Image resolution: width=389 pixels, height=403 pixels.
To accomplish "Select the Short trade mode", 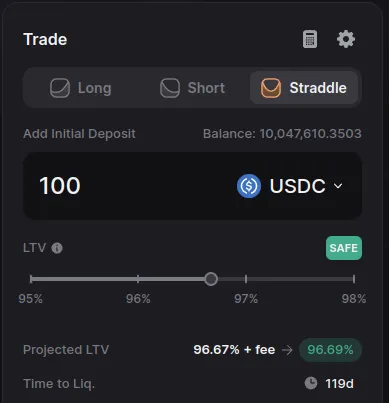I will (x=193, y=88).
